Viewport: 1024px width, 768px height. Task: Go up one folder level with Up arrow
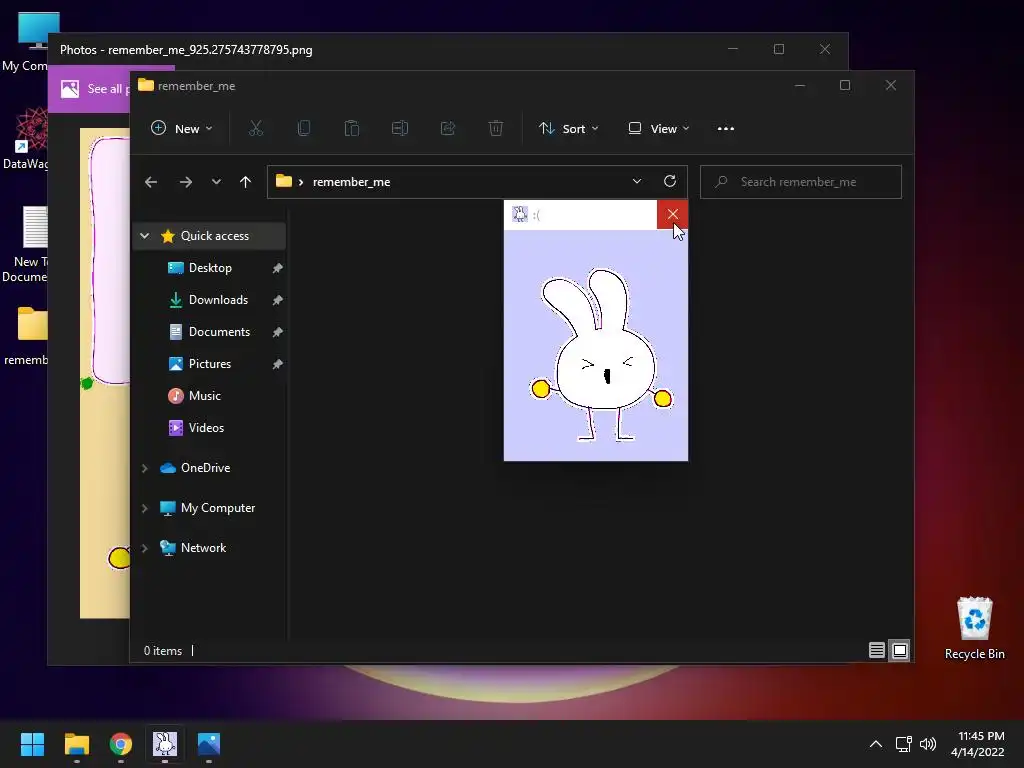click(245, 181)
